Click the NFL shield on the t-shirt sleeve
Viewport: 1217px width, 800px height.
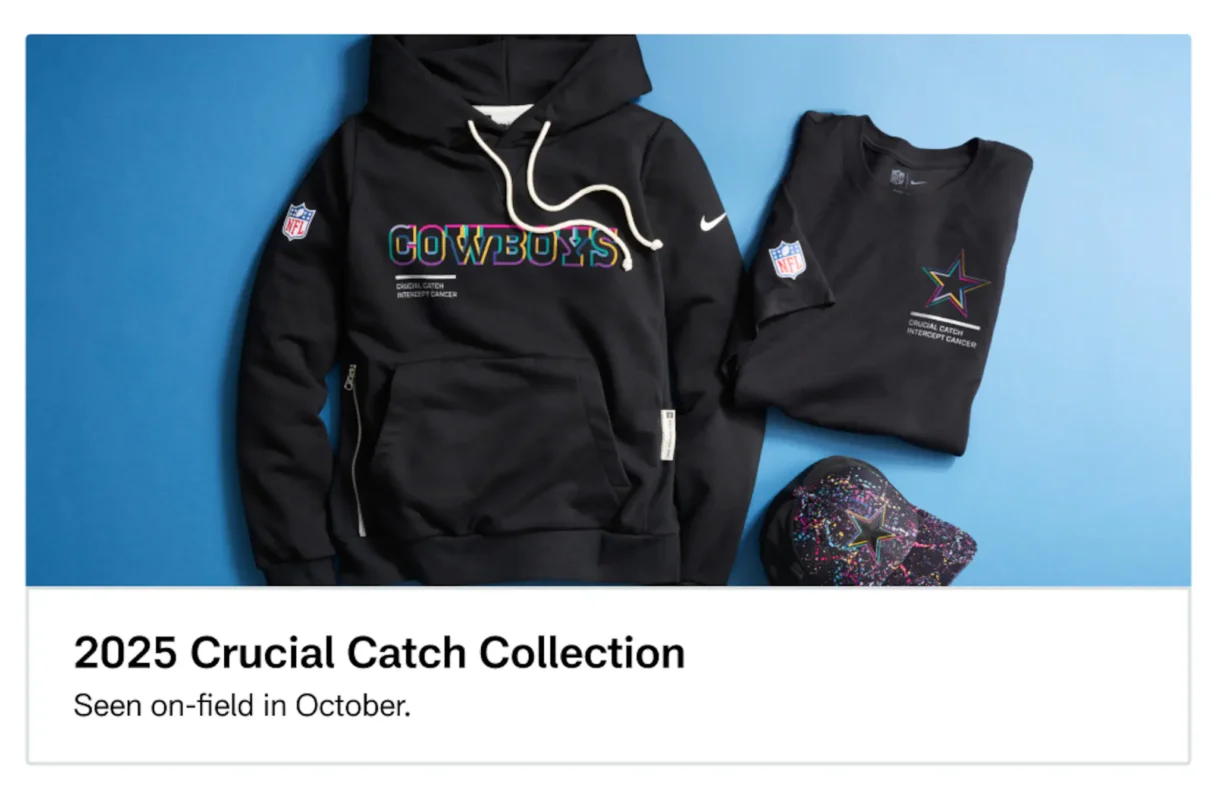tap(787, 260)
